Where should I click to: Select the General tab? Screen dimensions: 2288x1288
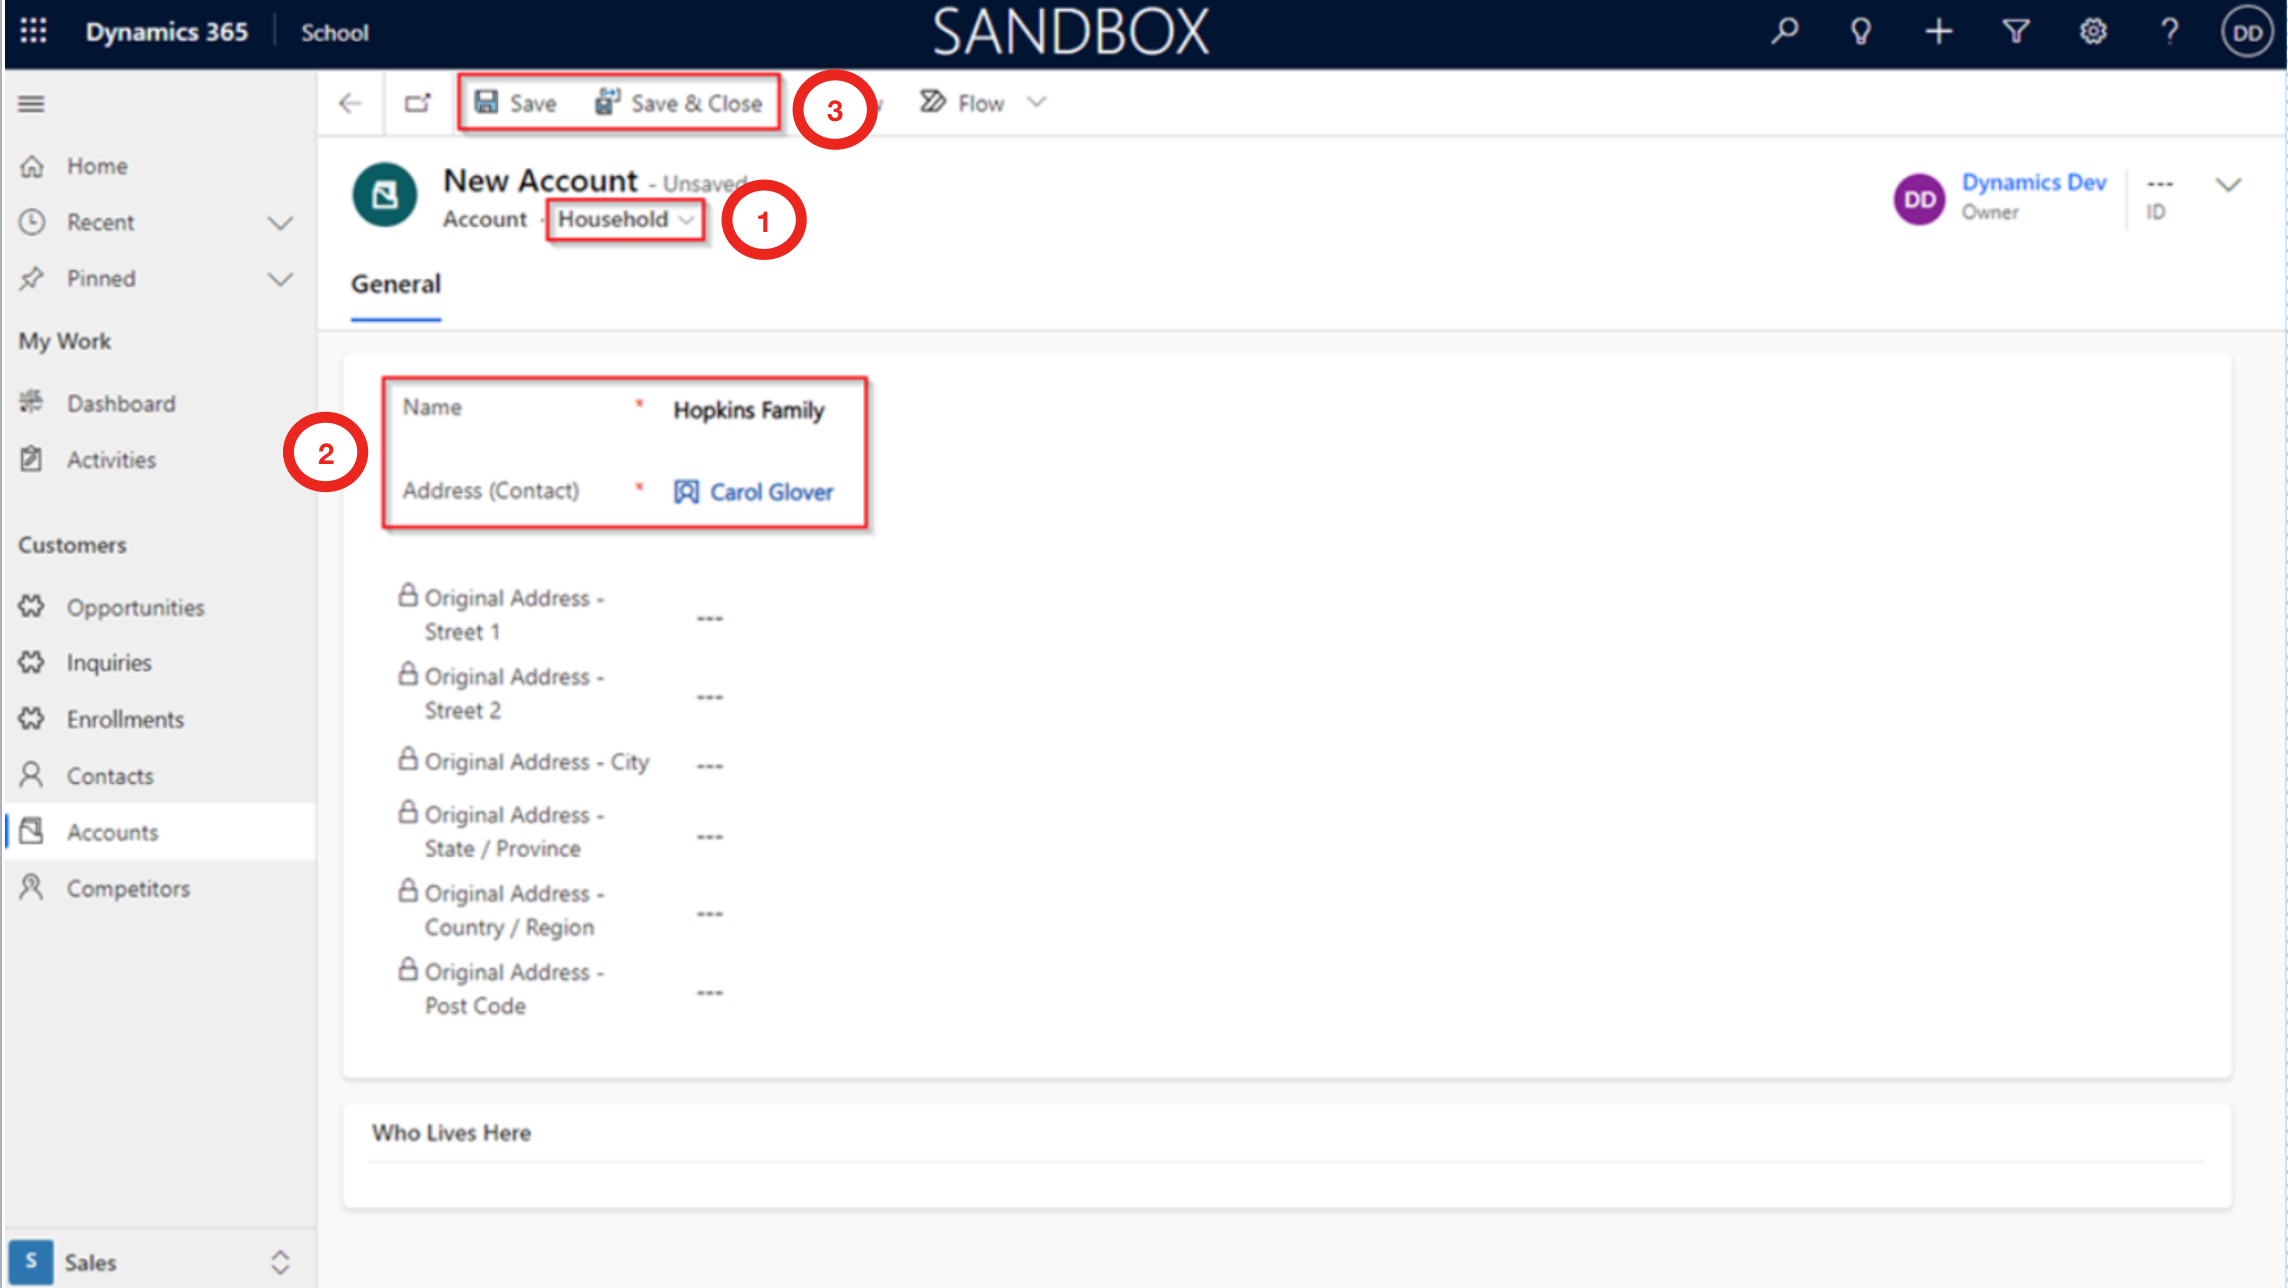point(395,284)
